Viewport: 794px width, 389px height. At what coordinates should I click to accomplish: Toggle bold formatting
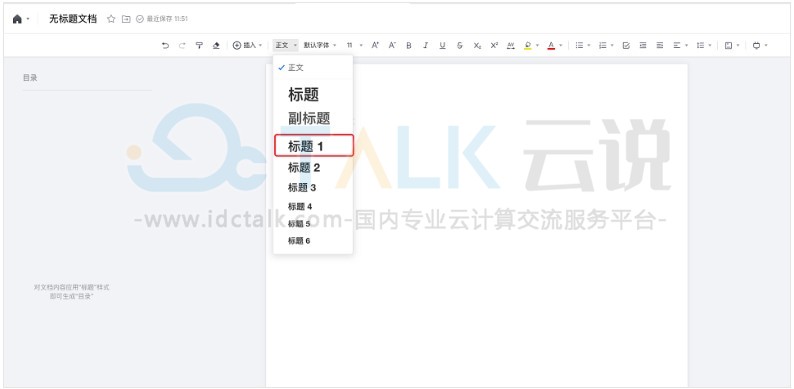point(409,46)
